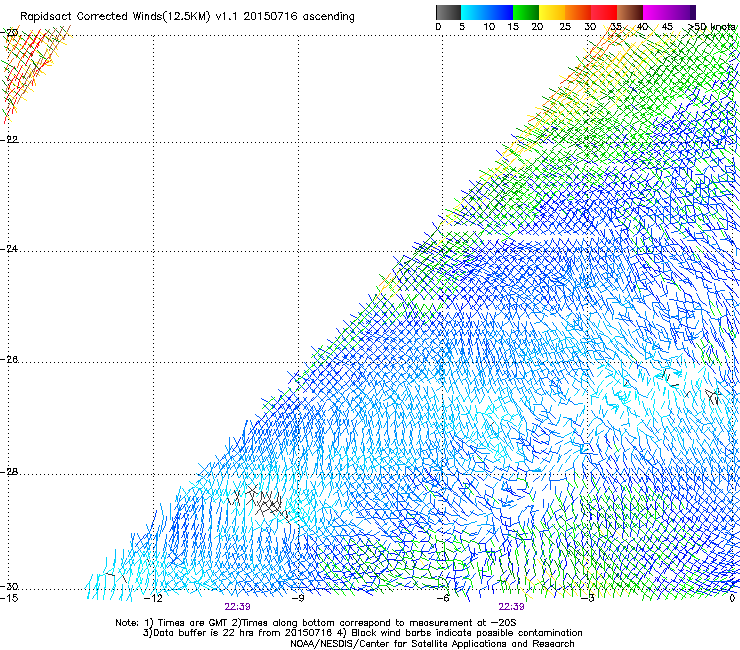Click the -26 latitude axis label
740x650 pixels.
click(x=9, y=360)
